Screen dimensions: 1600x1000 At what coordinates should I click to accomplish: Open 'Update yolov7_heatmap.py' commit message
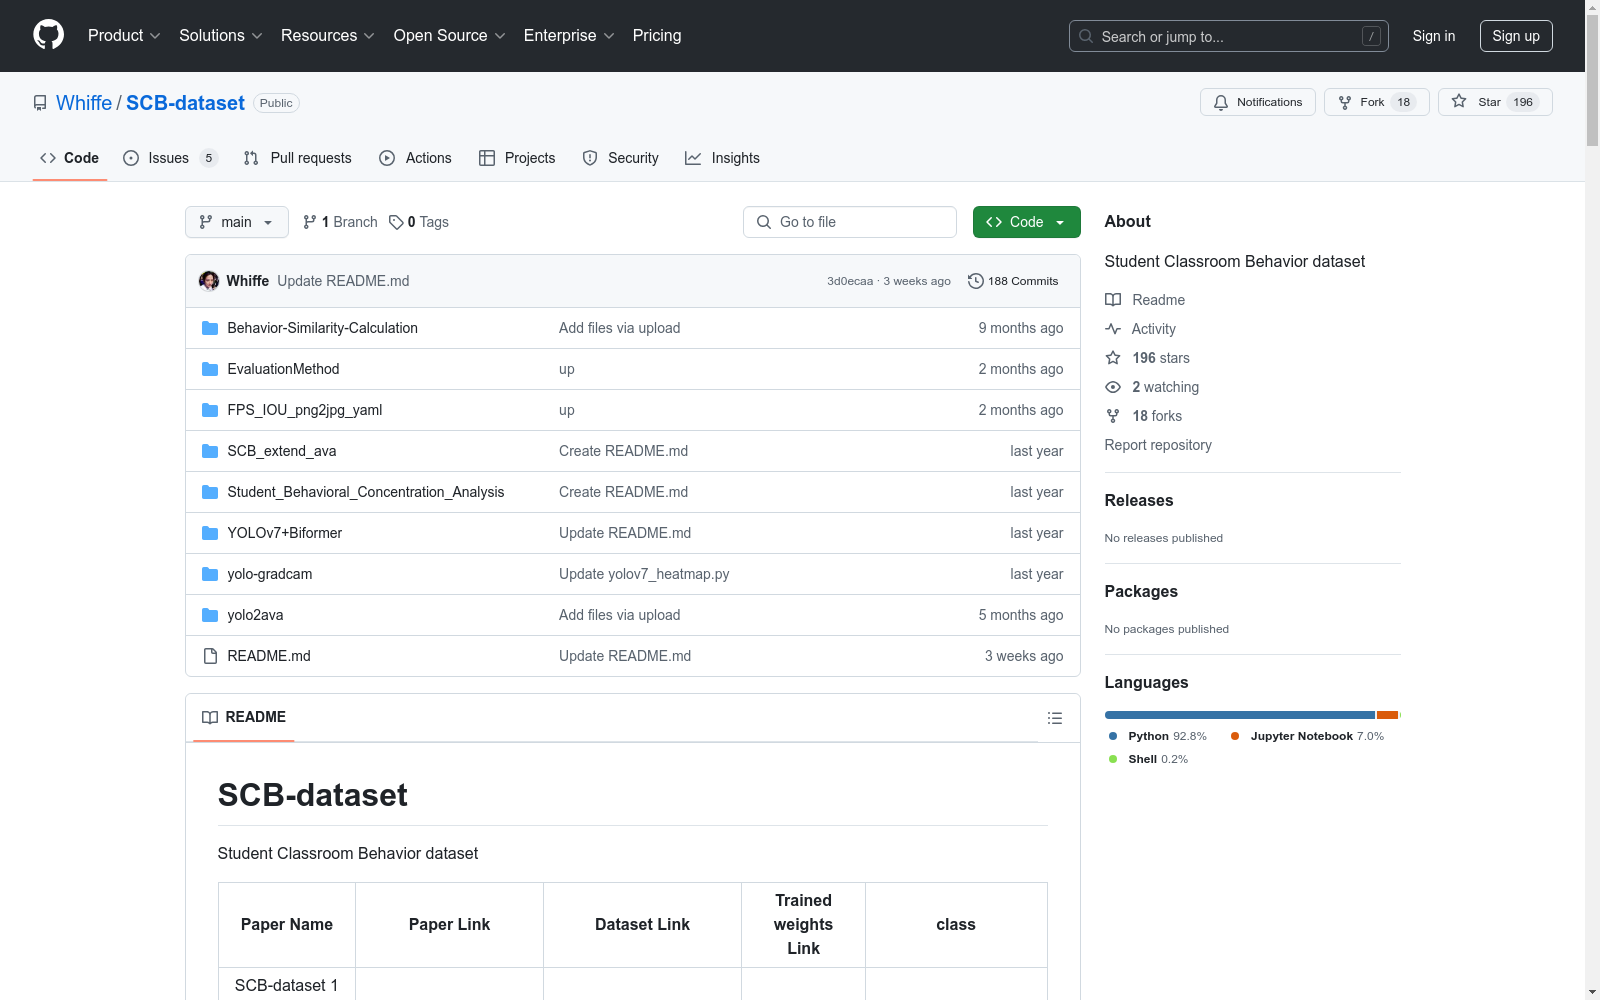(644, 574)
